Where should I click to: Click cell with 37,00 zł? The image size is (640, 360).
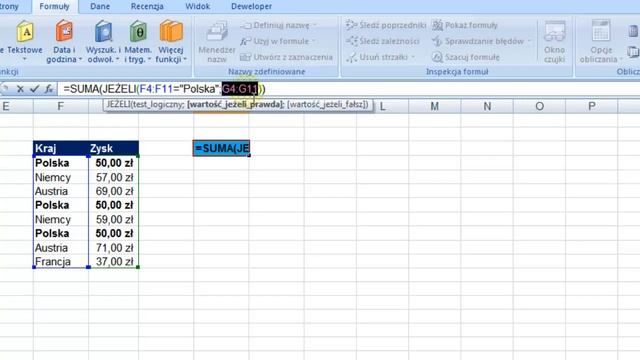[113, 262]
